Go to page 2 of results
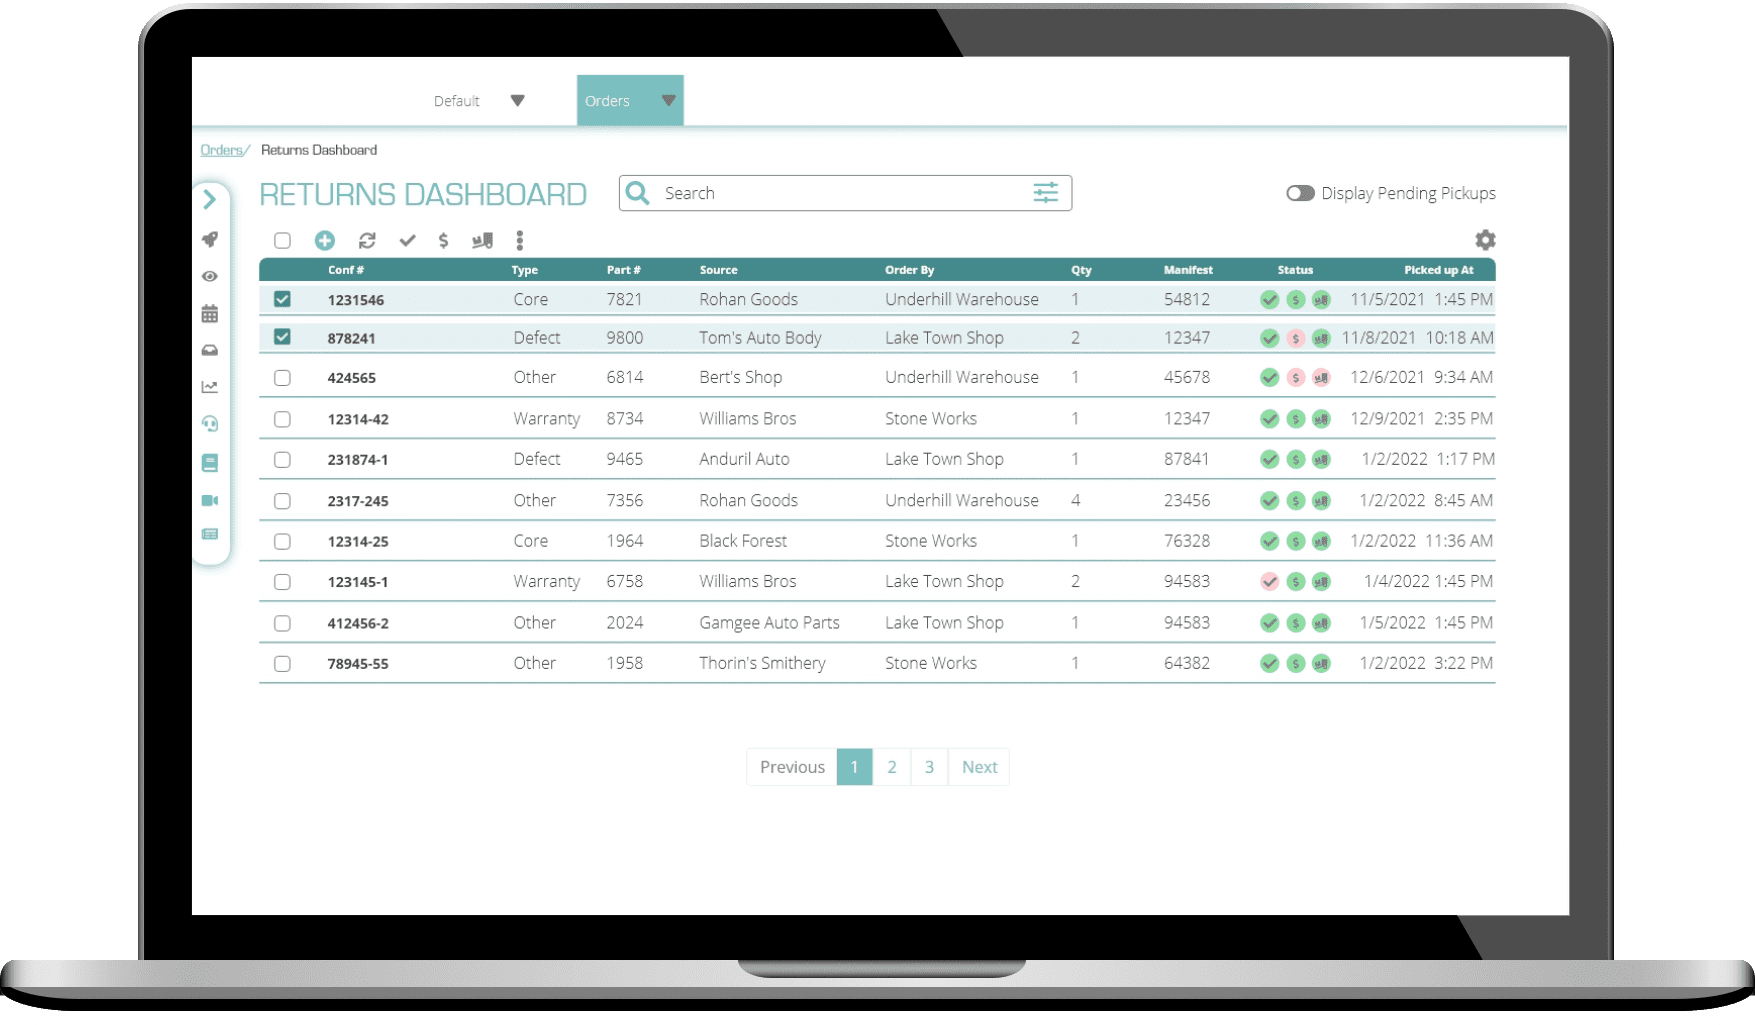 click(891, 767)
